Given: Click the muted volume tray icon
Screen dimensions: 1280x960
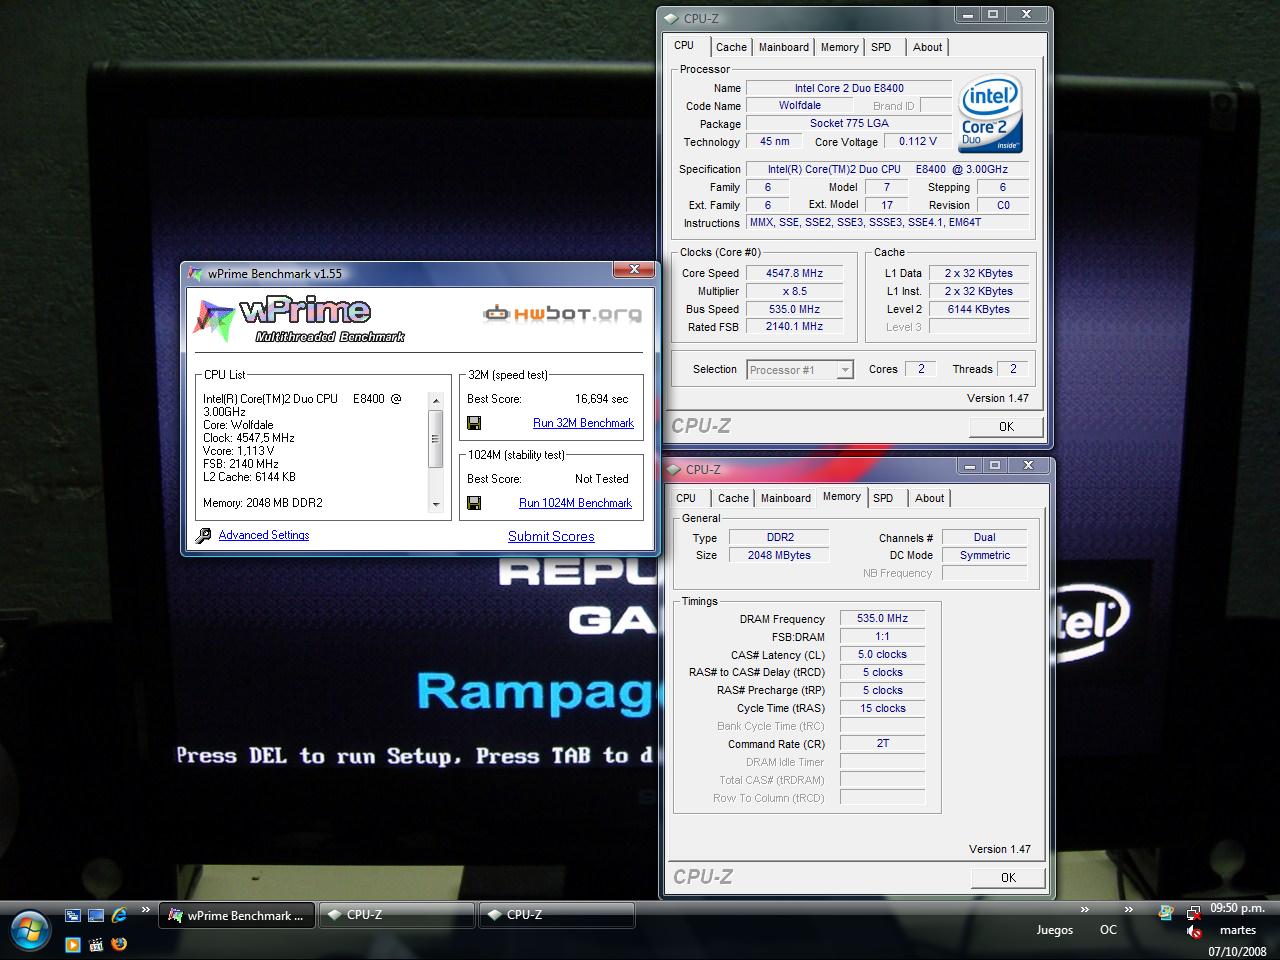Looking at the screenshot, I should pos(1193,932).
